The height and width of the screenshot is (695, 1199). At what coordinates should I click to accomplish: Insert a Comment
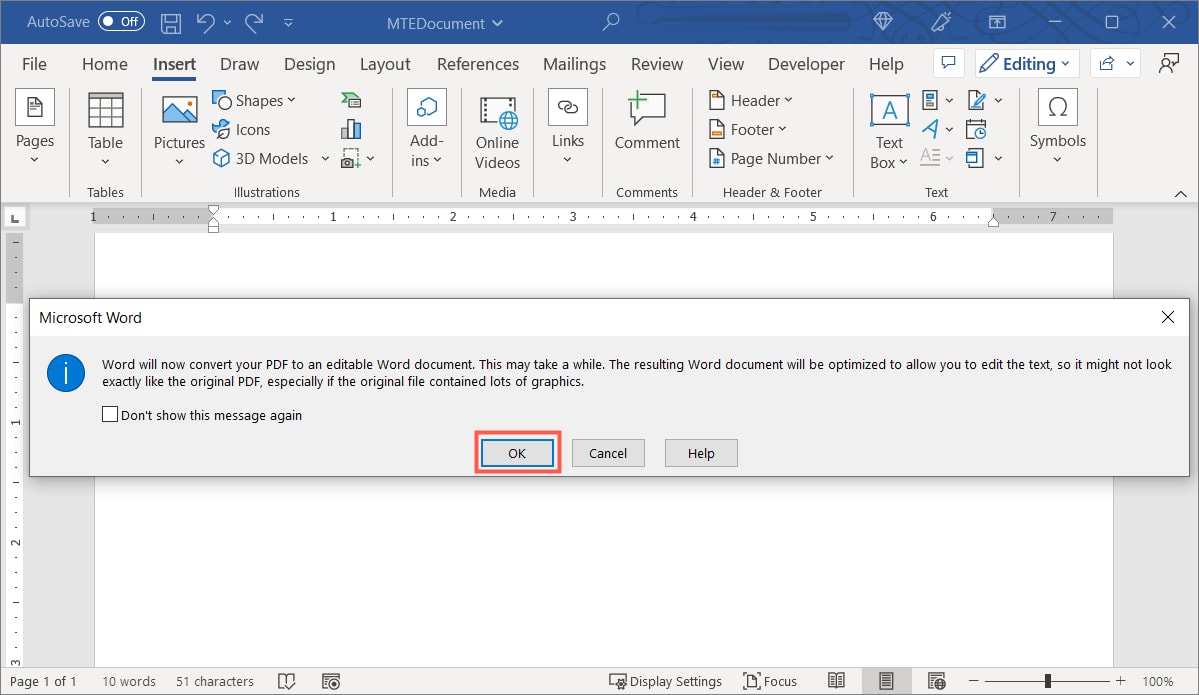coord(646,124)
